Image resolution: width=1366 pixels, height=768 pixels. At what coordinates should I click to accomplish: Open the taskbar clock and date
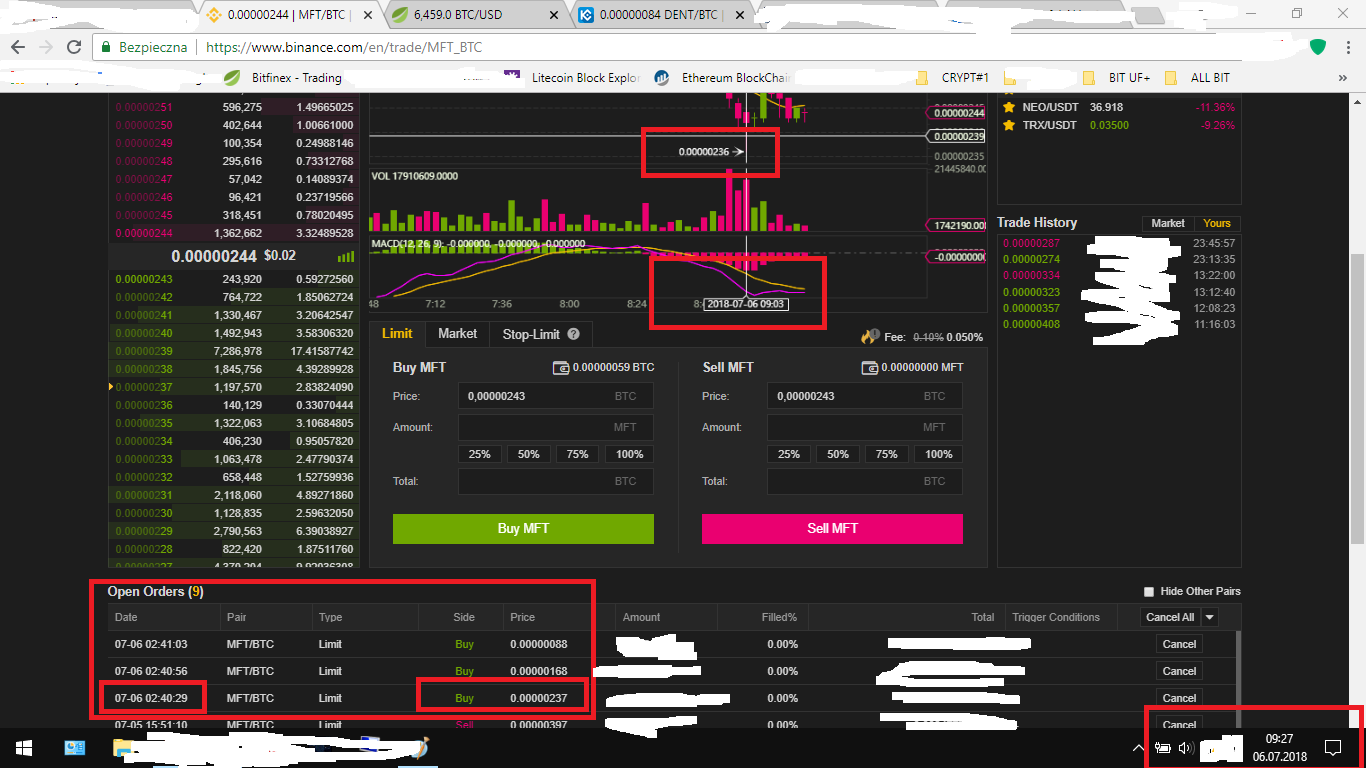click(1280, 747)
